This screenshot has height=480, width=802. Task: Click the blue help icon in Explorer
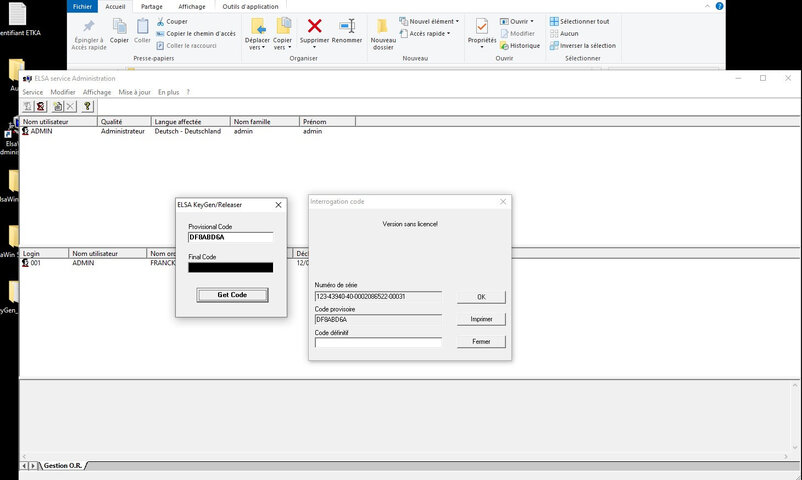click(x=719, y=6)
